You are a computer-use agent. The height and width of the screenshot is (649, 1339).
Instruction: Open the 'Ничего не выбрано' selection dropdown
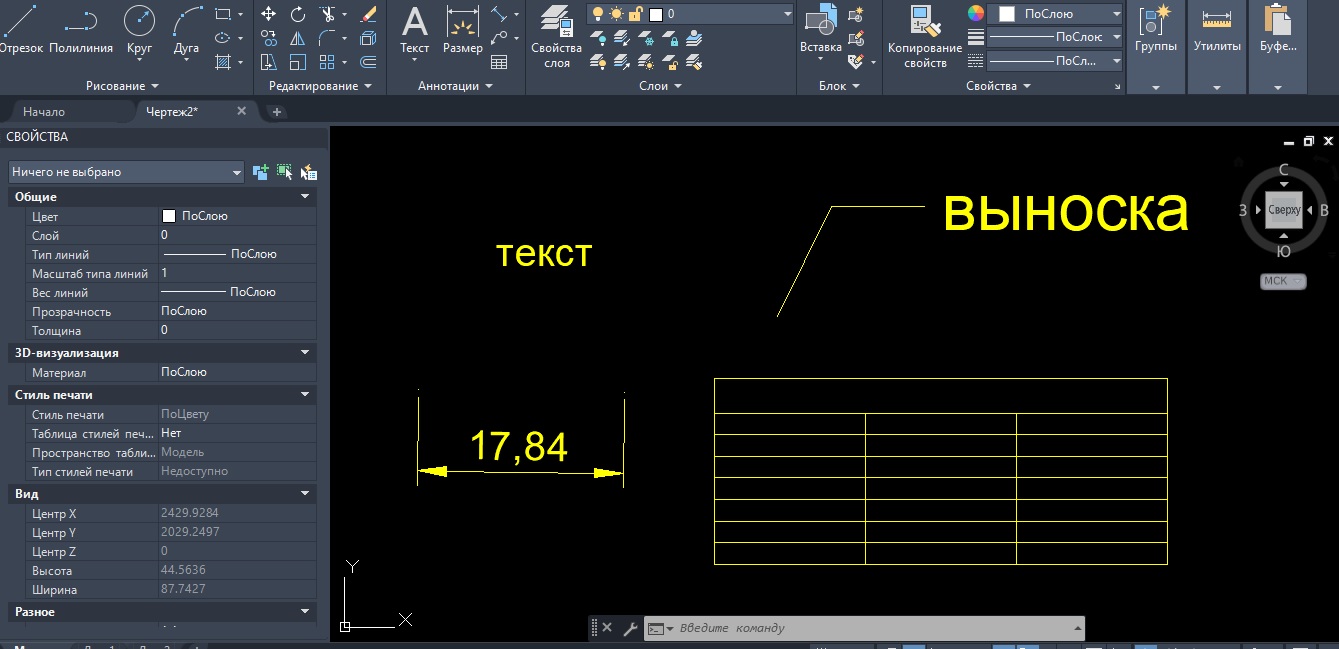tap(126, 172)
